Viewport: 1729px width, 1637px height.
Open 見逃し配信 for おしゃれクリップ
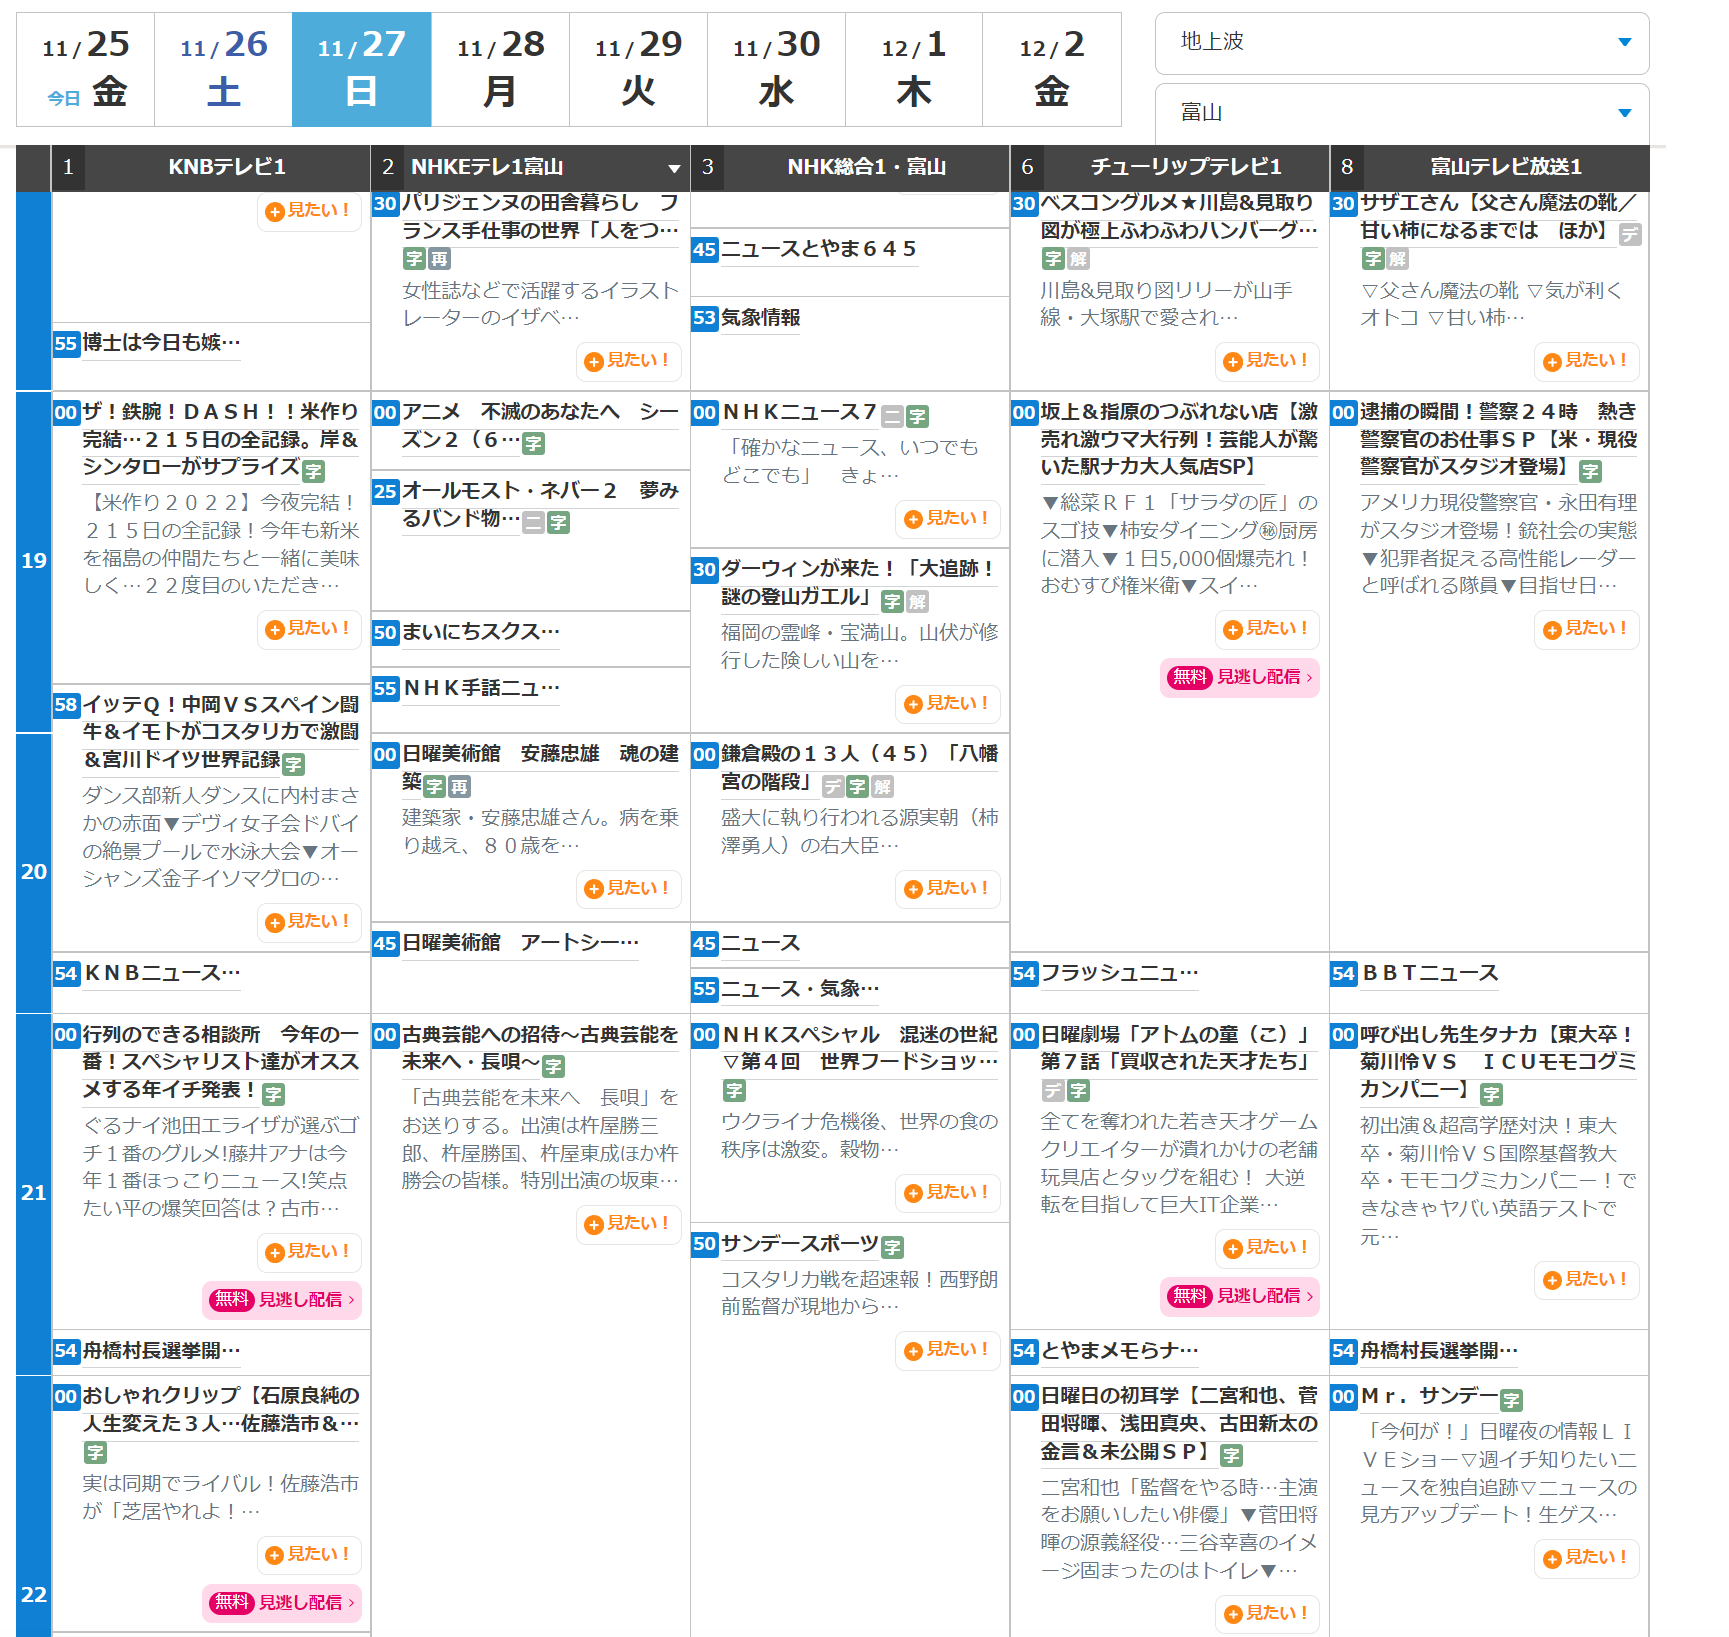[x=282, y=1604]
